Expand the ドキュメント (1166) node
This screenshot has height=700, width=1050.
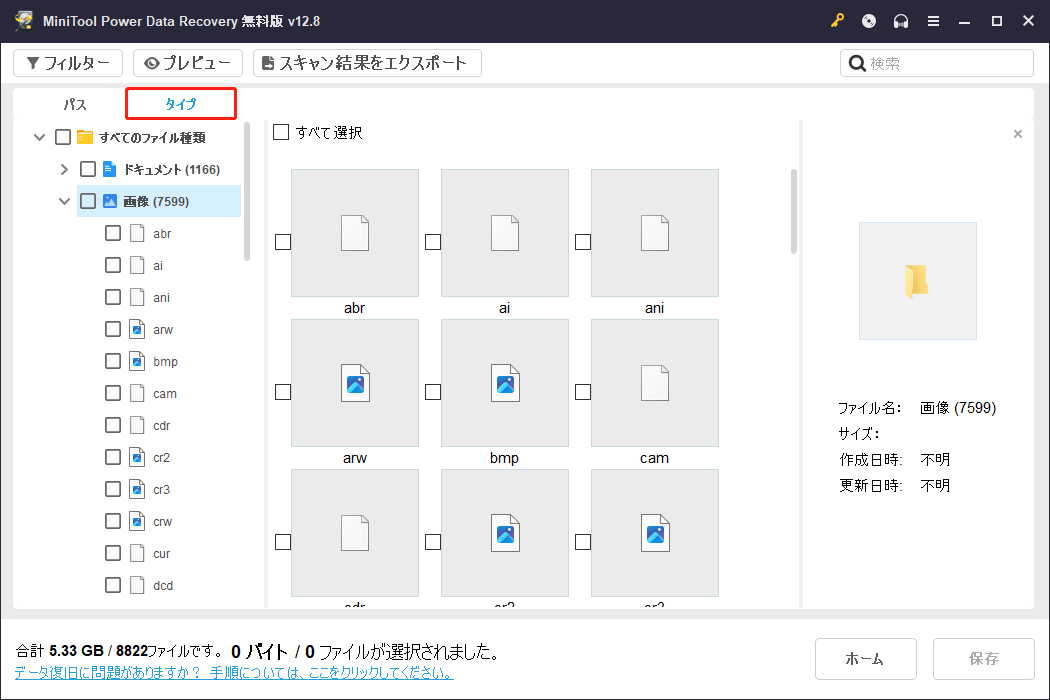click(x=64, y=168)
